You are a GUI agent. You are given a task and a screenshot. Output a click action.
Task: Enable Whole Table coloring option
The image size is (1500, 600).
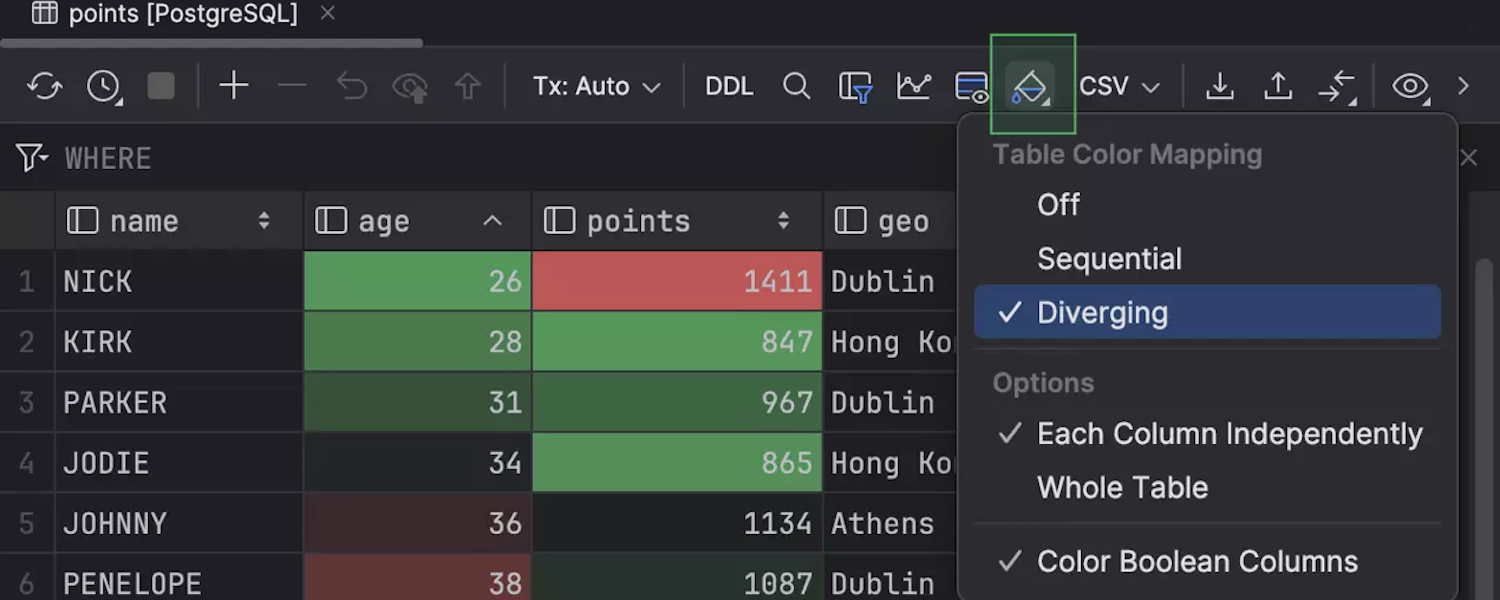pos(1122,487)
